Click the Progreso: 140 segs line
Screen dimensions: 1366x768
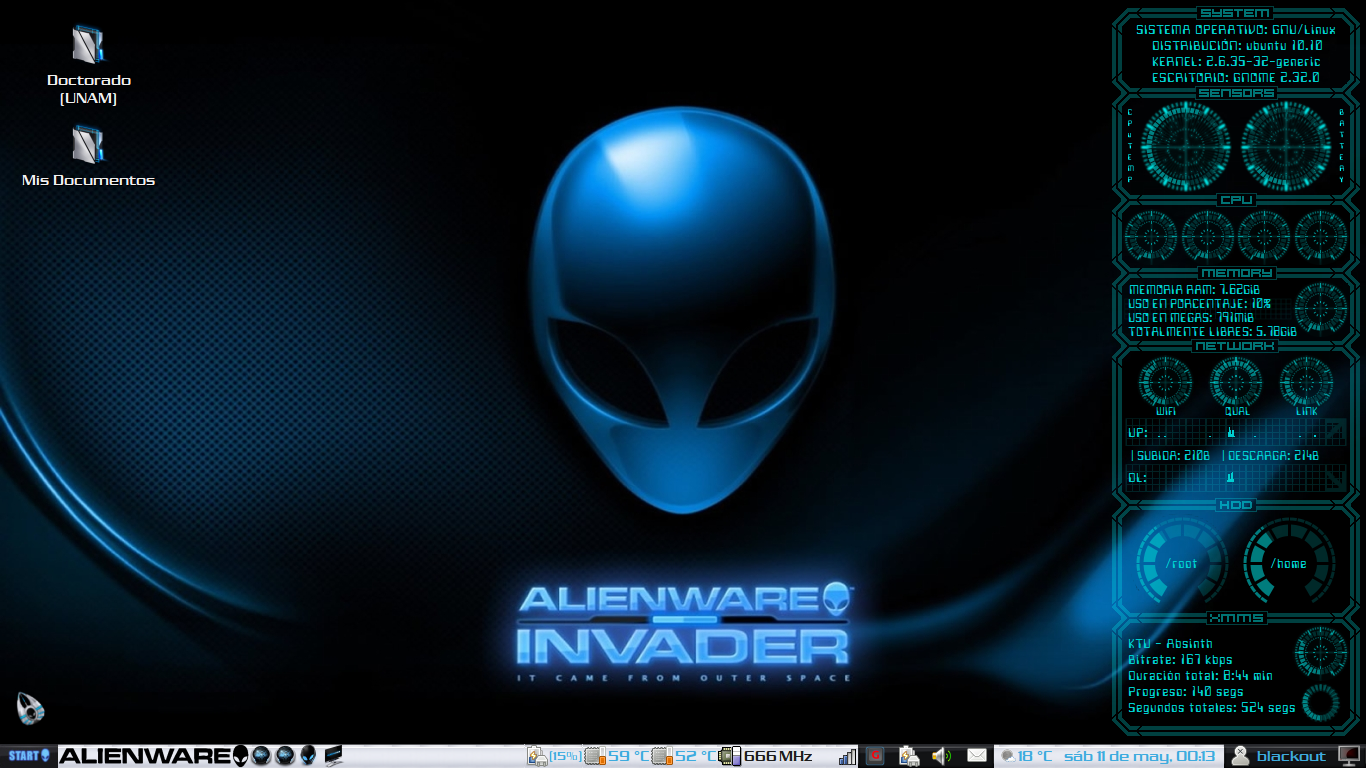[1184, 692]
